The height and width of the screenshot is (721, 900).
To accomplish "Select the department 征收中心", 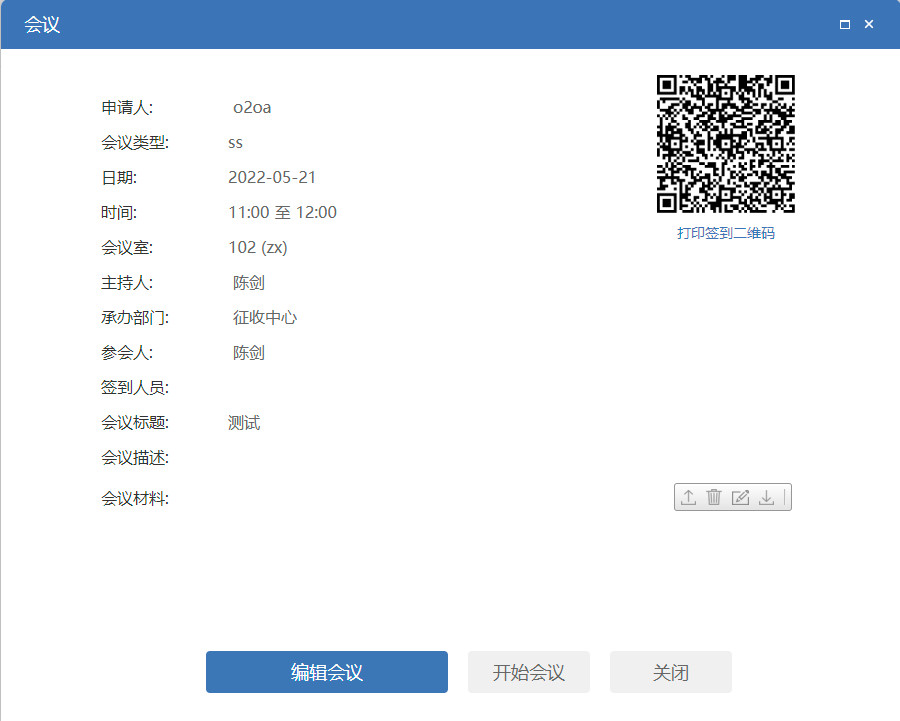I will pos(265,317).
